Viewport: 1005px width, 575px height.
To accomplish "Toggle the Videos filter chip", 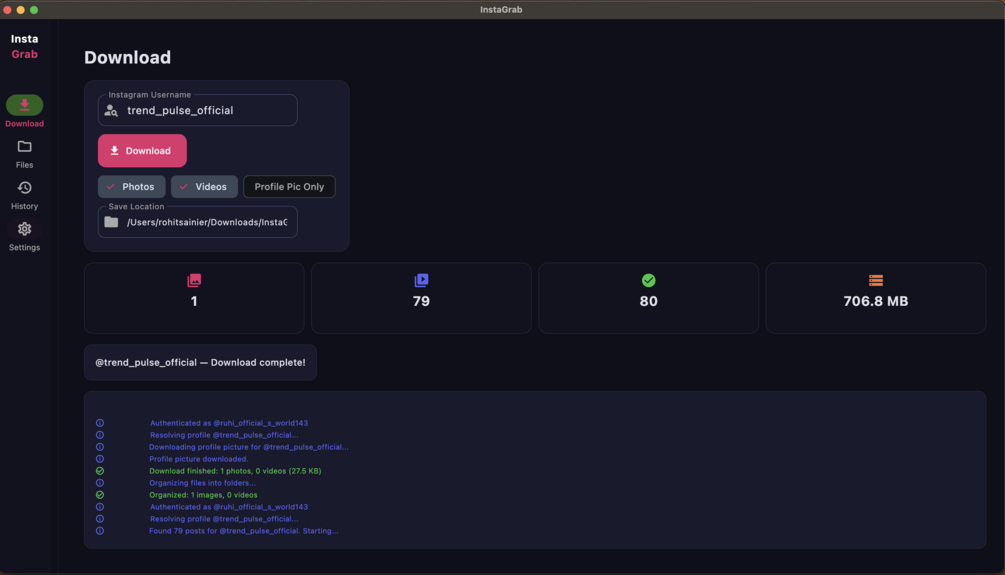I will coord(204,187).
